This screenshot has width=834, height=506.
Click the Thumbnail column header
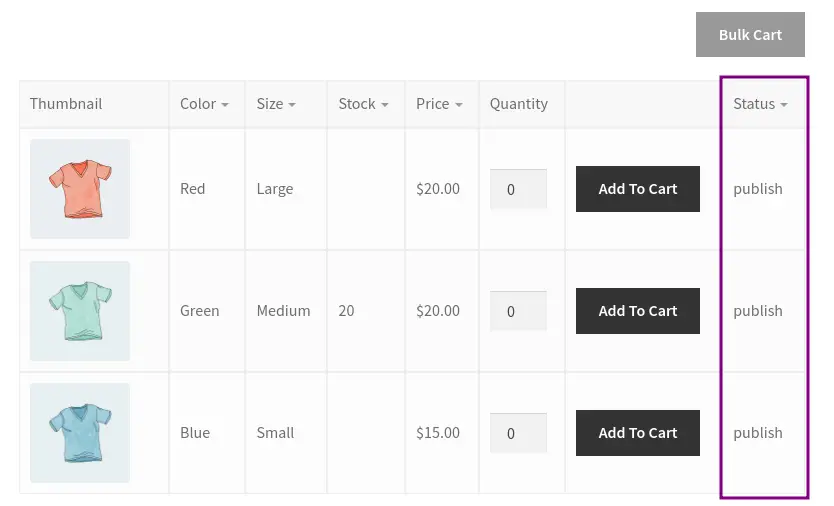(x=66, y=104)
